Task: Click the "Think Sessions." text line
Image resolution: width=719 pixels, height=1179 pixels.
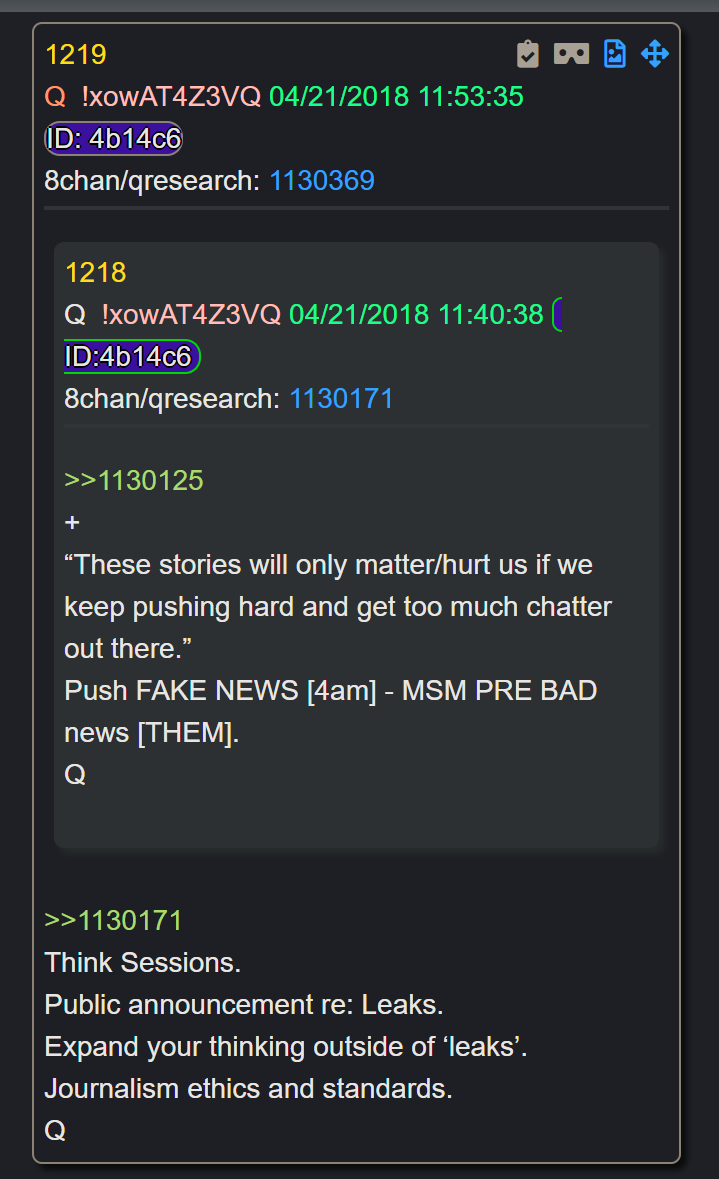Action: [x=143, y=962]
